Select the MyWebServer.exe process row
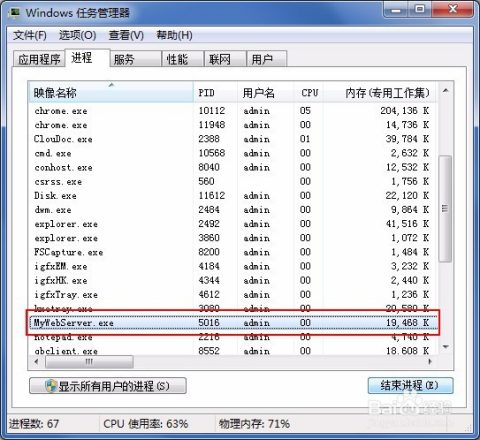This screenshot has height=440, width=480. click(x=232, y=323)
